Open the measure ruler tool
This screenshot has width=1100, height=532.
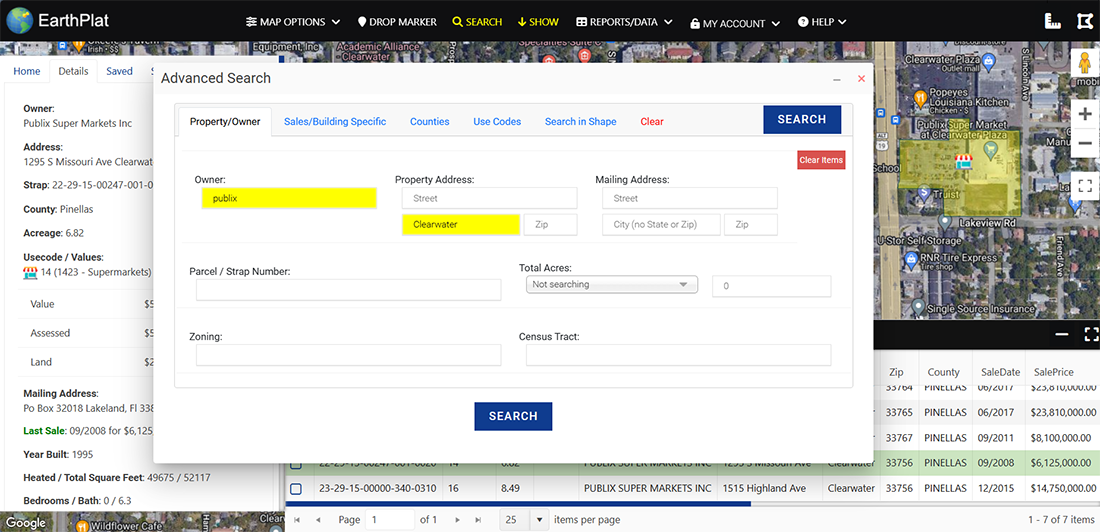[1052, 21]
